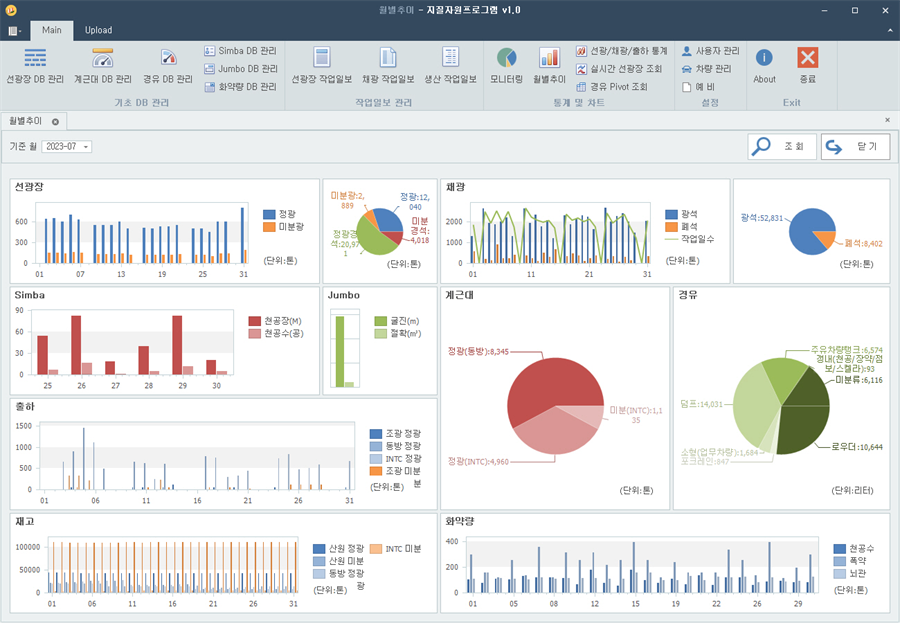Screen dimensions: 900x623
Task: Open 계근대 DB 관리 gauge icon
Action: coord(103,58)
